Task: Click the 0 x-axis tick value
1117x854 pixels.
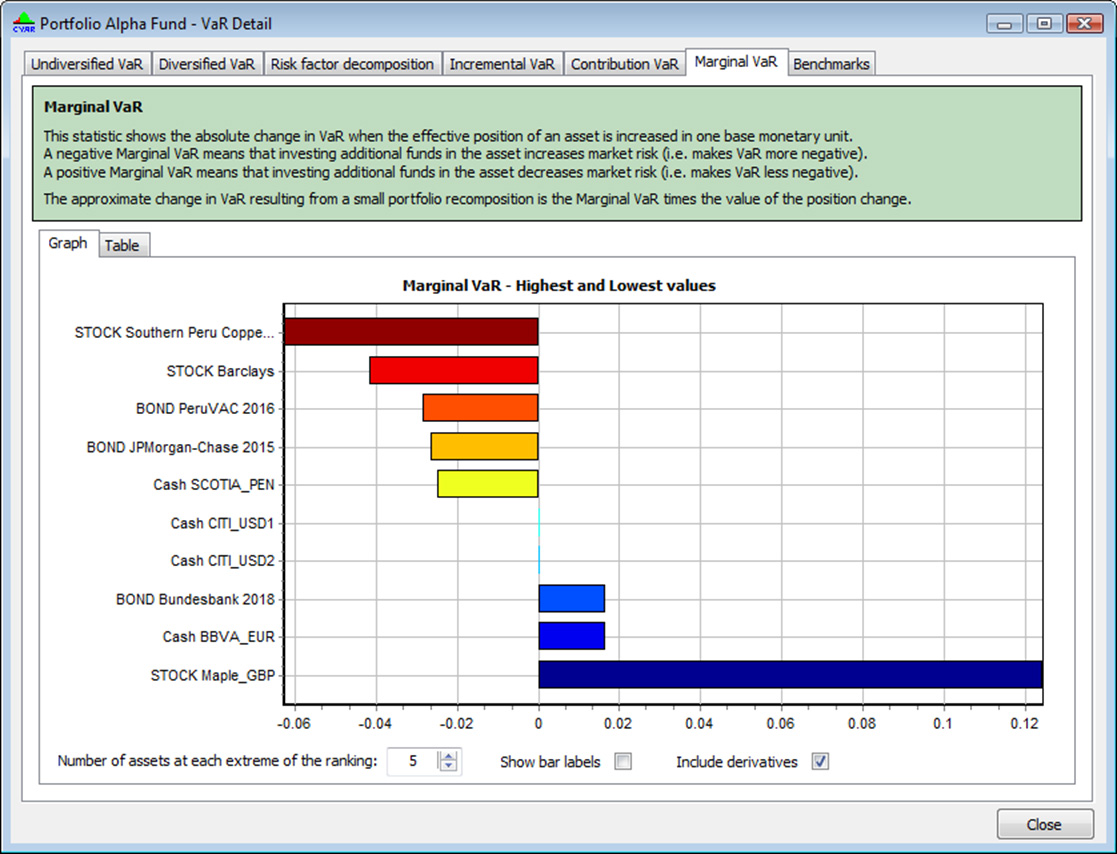Action: point(539,724)
